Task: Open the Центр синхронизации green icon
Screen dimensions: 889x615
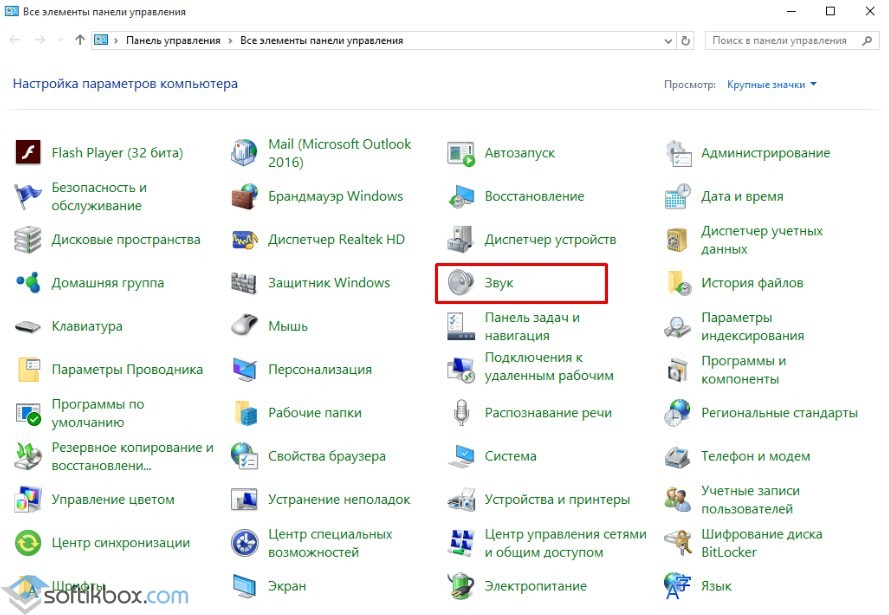Action: tap(28, 542)
